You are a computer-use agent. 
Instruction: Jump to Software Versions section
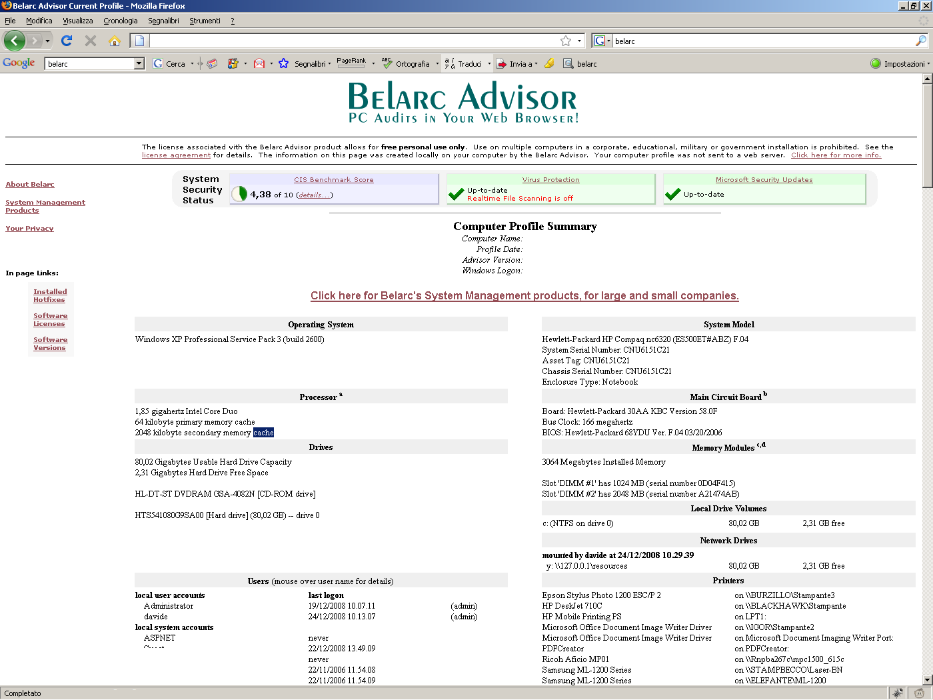point(50,343)
